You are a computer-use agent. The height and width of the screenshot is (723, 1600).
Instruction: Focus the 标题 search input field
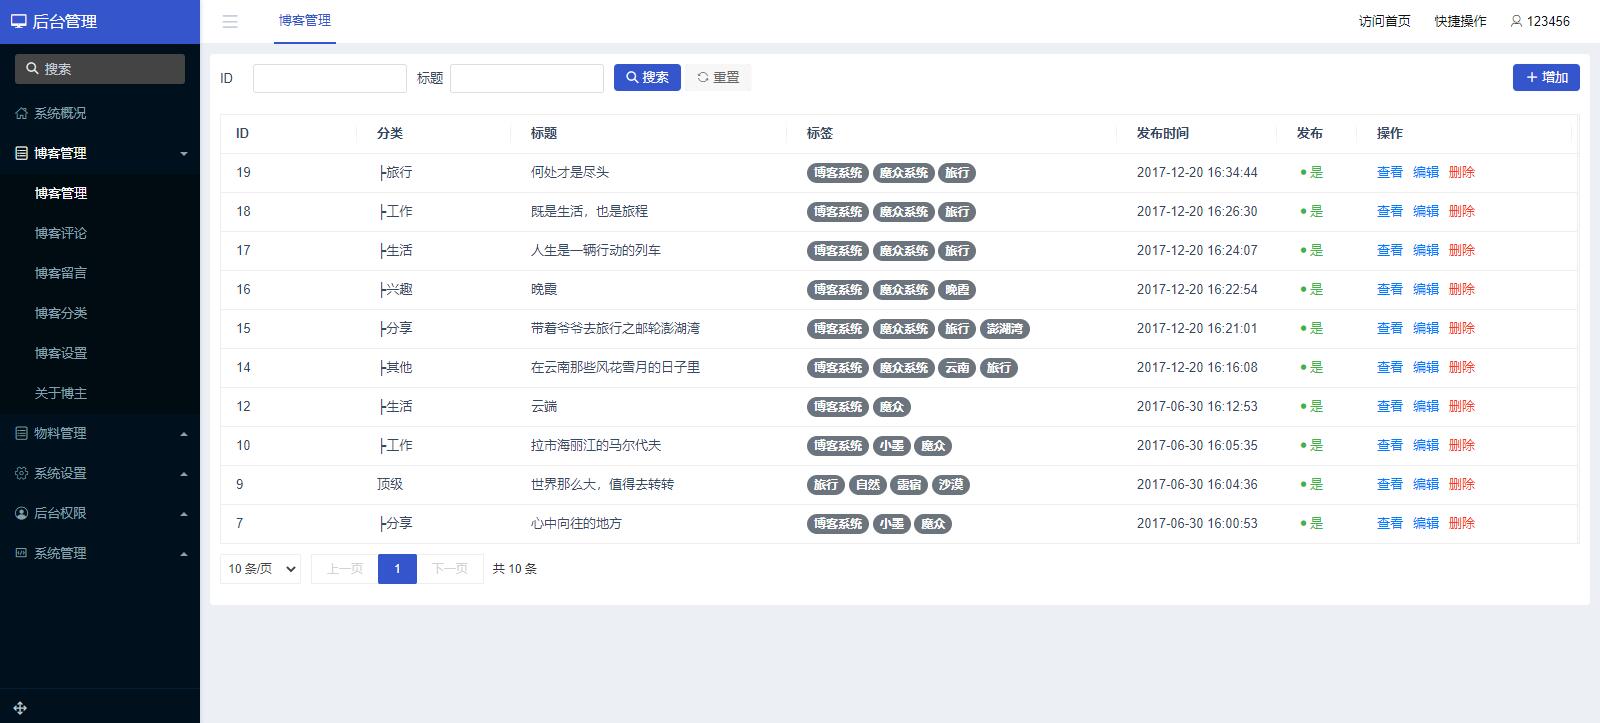(526, 78)
